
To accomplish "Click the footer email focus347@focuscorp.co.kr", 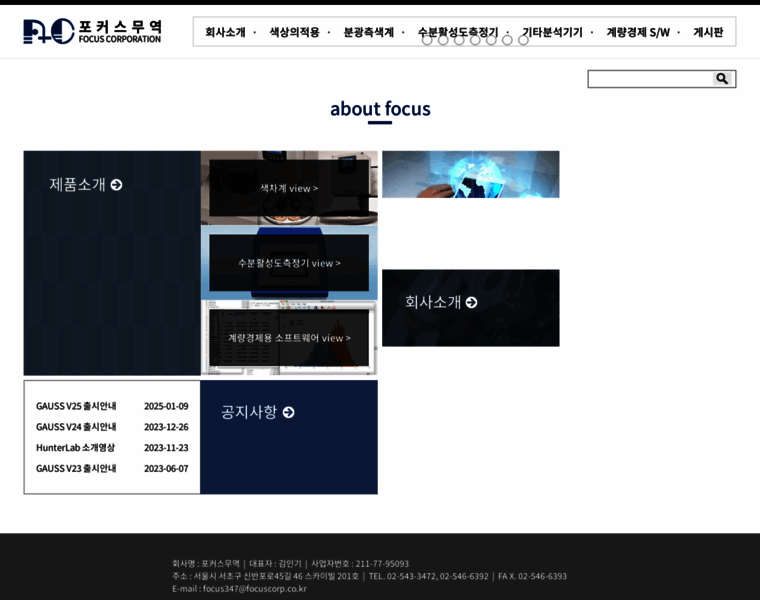I will (254, 589).
